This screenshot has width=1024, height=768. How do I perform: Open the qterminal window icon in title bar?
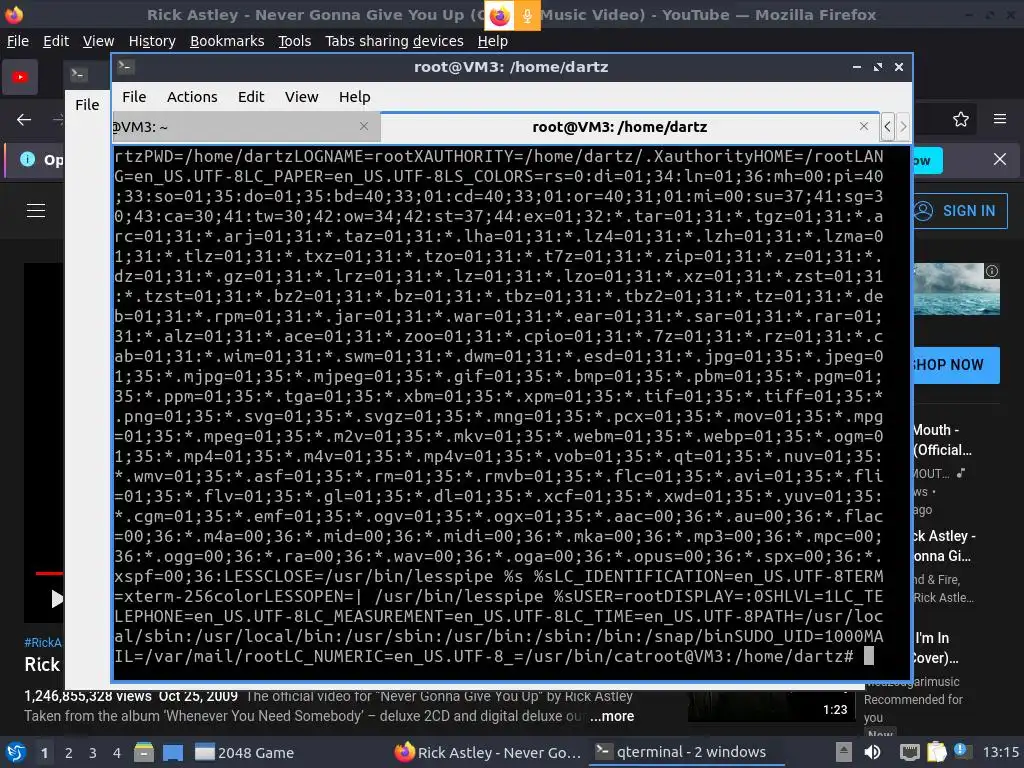126,66
